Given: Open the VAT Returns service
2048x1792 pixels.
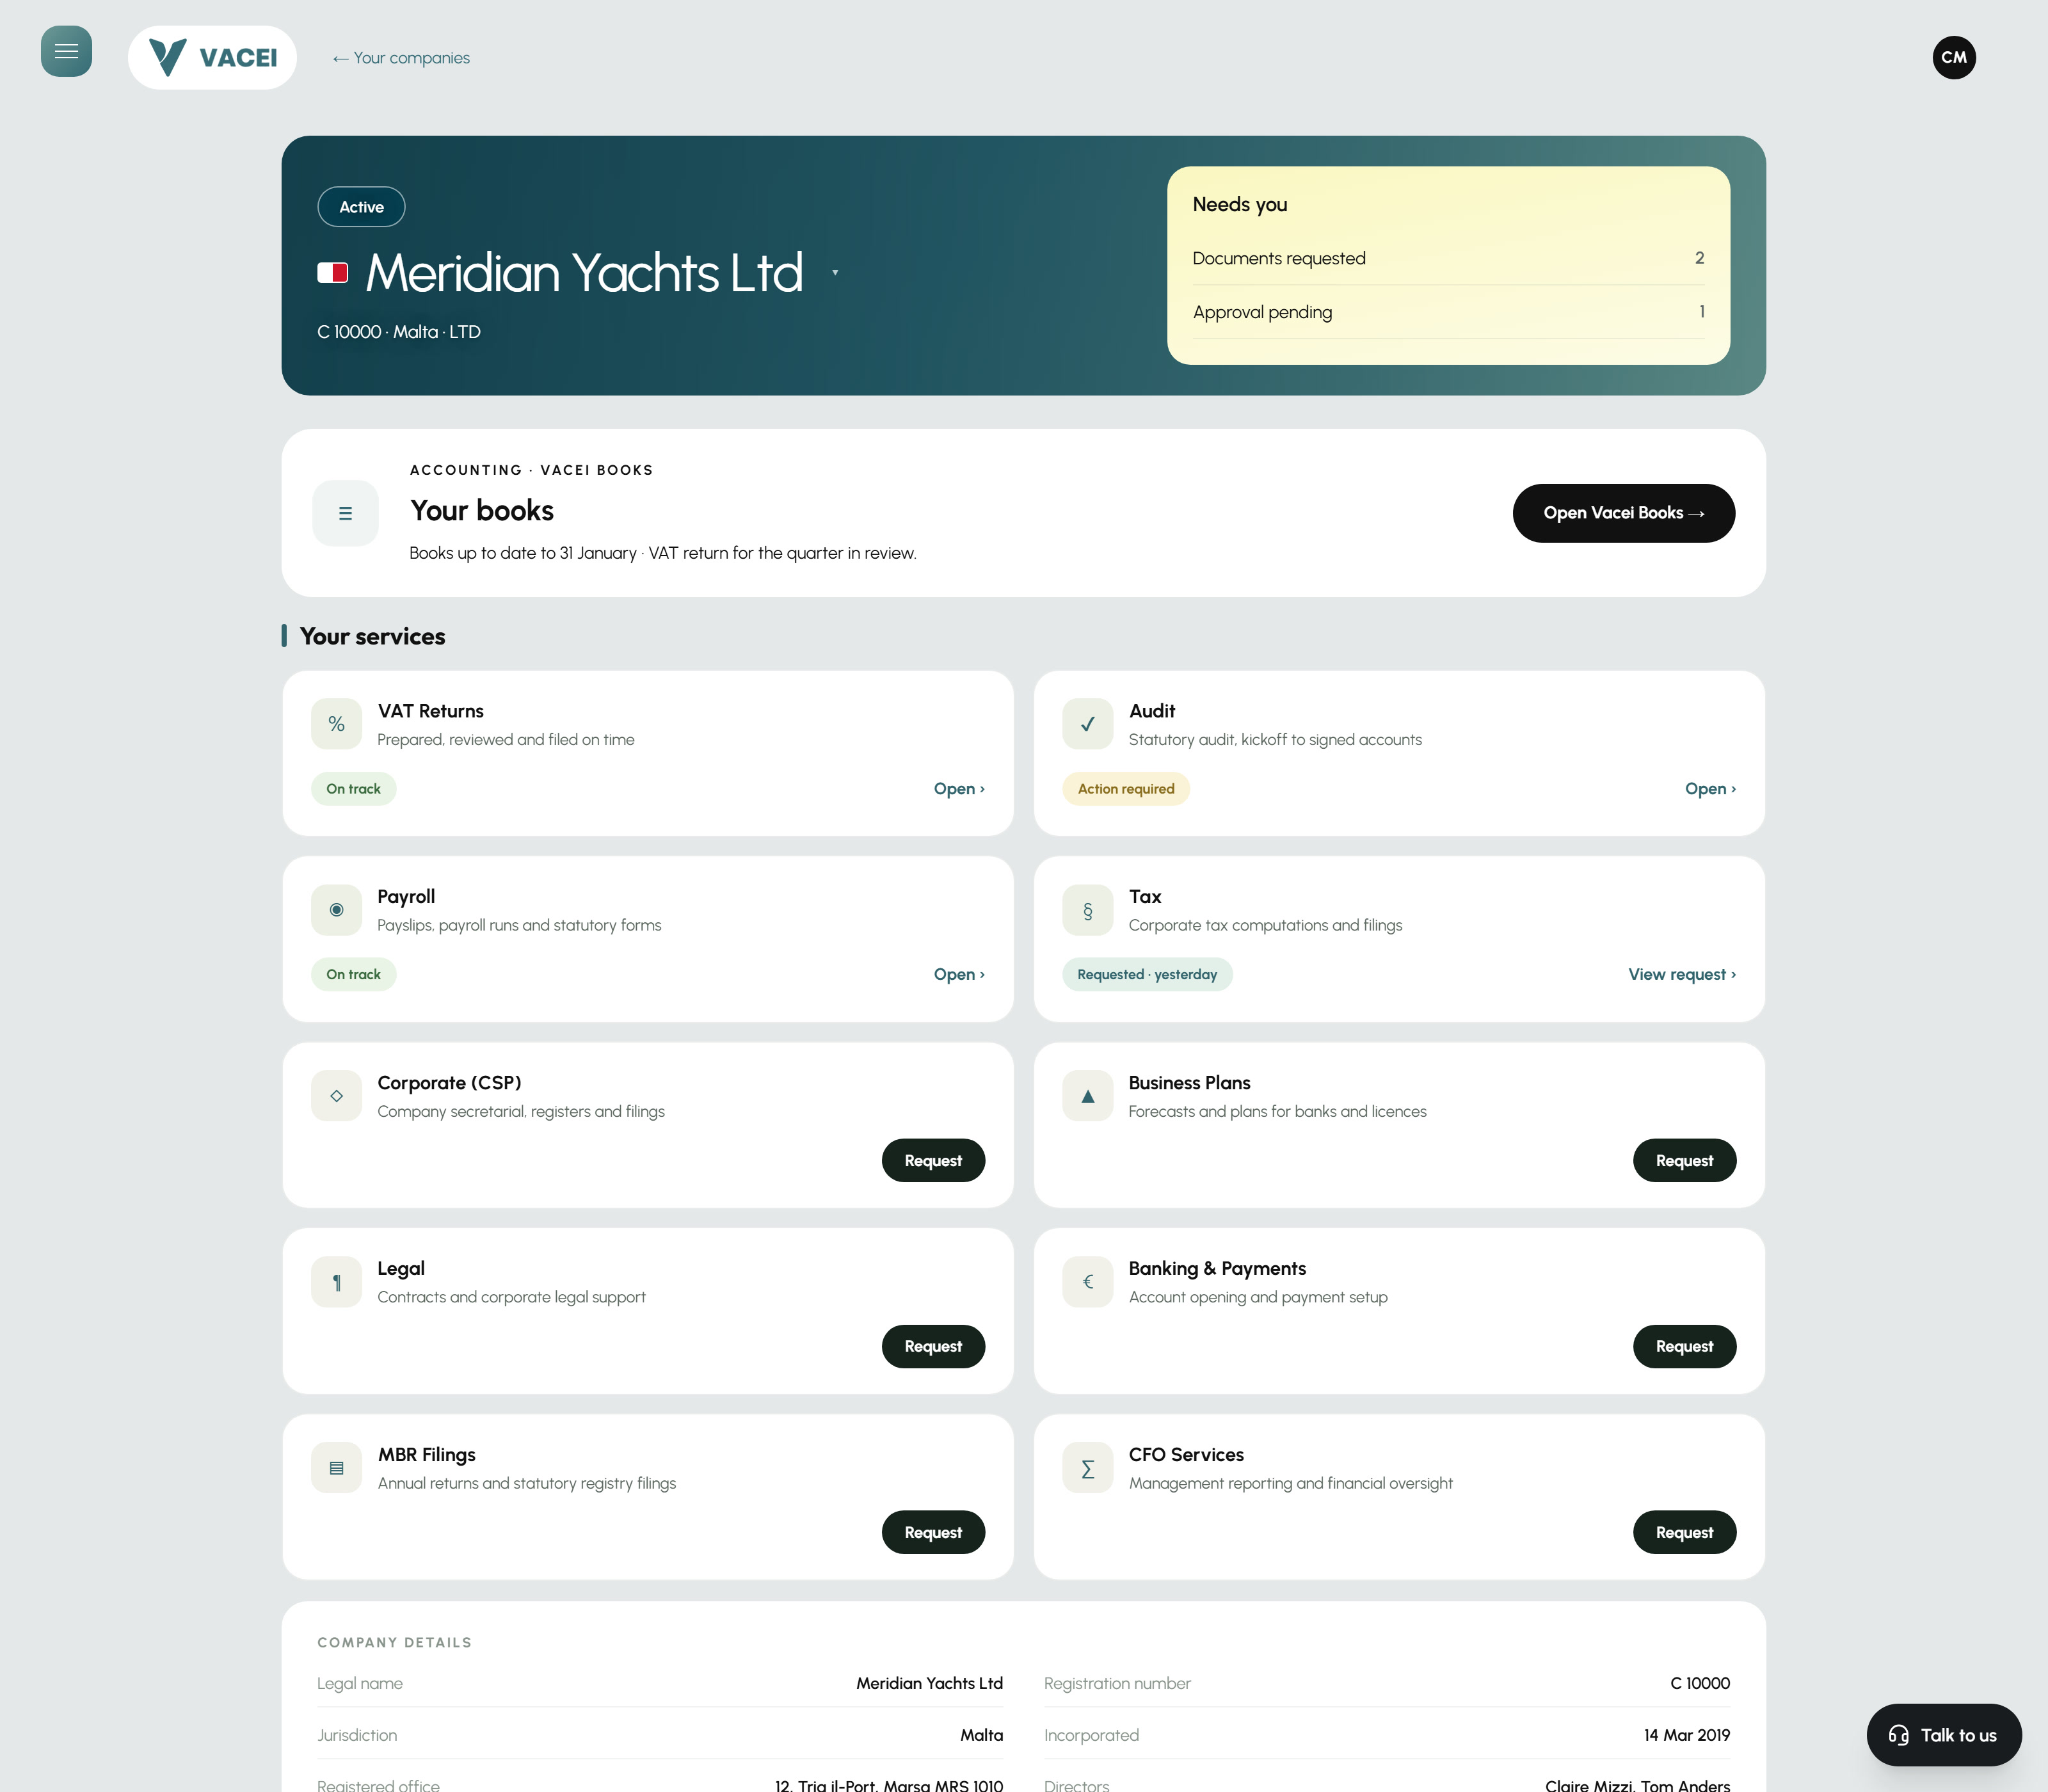Looking at the screenshot, I should click(959, 789).
